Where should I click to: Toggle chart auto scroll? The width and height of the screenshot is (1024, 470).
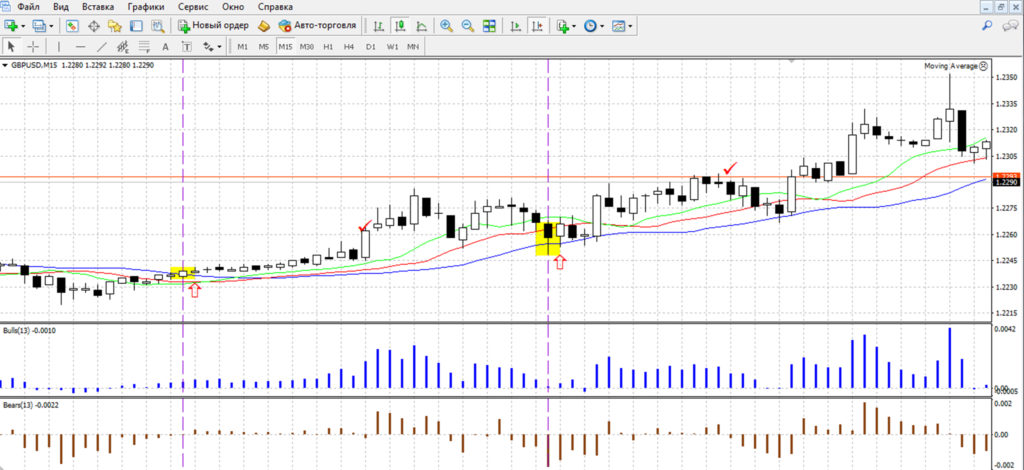coord(515,26)
